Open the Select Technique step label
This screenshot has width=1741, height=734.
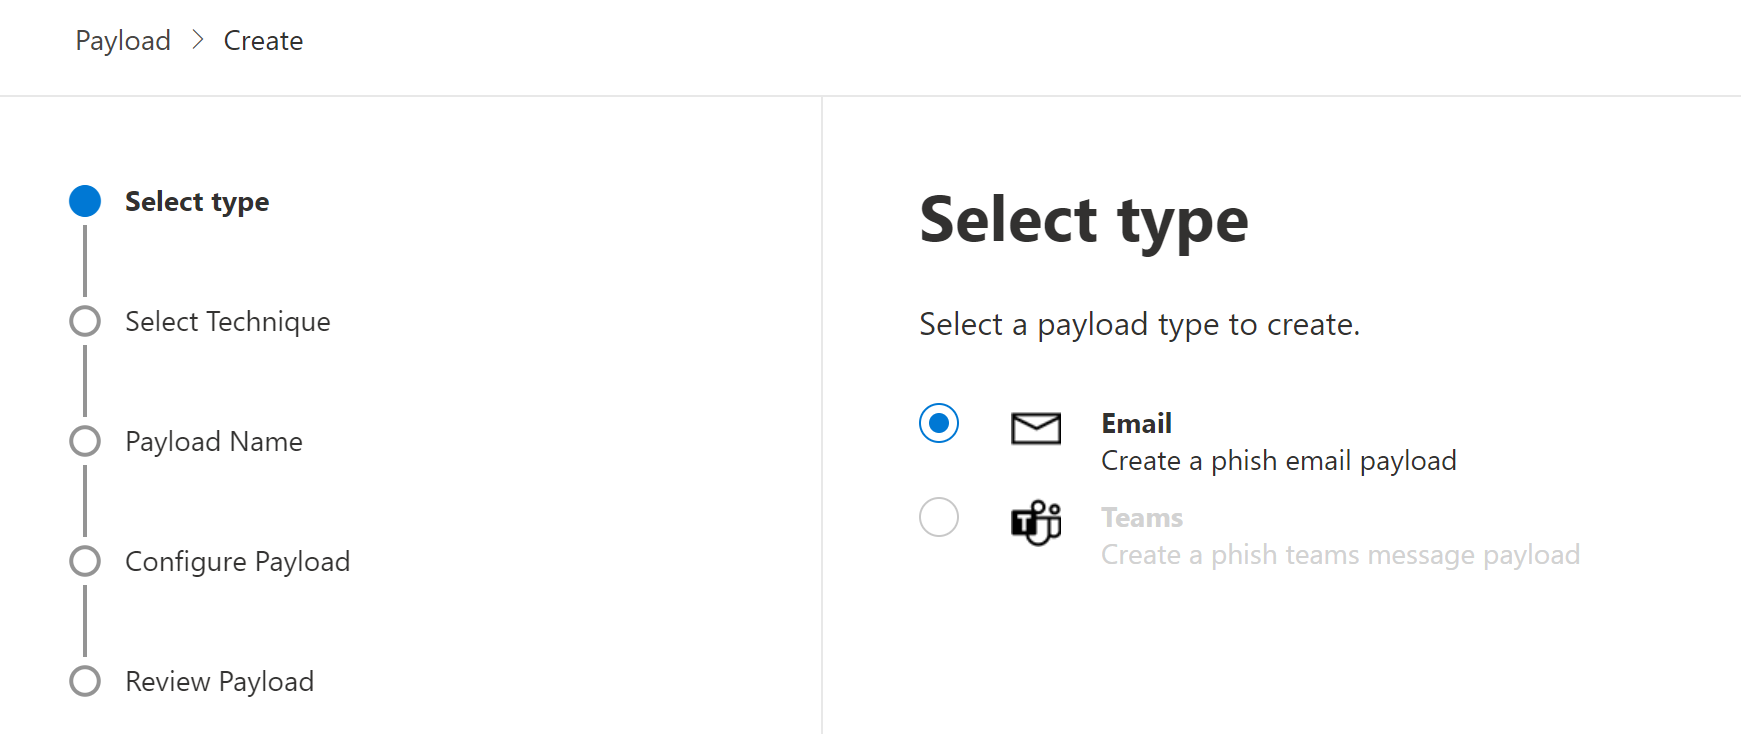point(227,322)
